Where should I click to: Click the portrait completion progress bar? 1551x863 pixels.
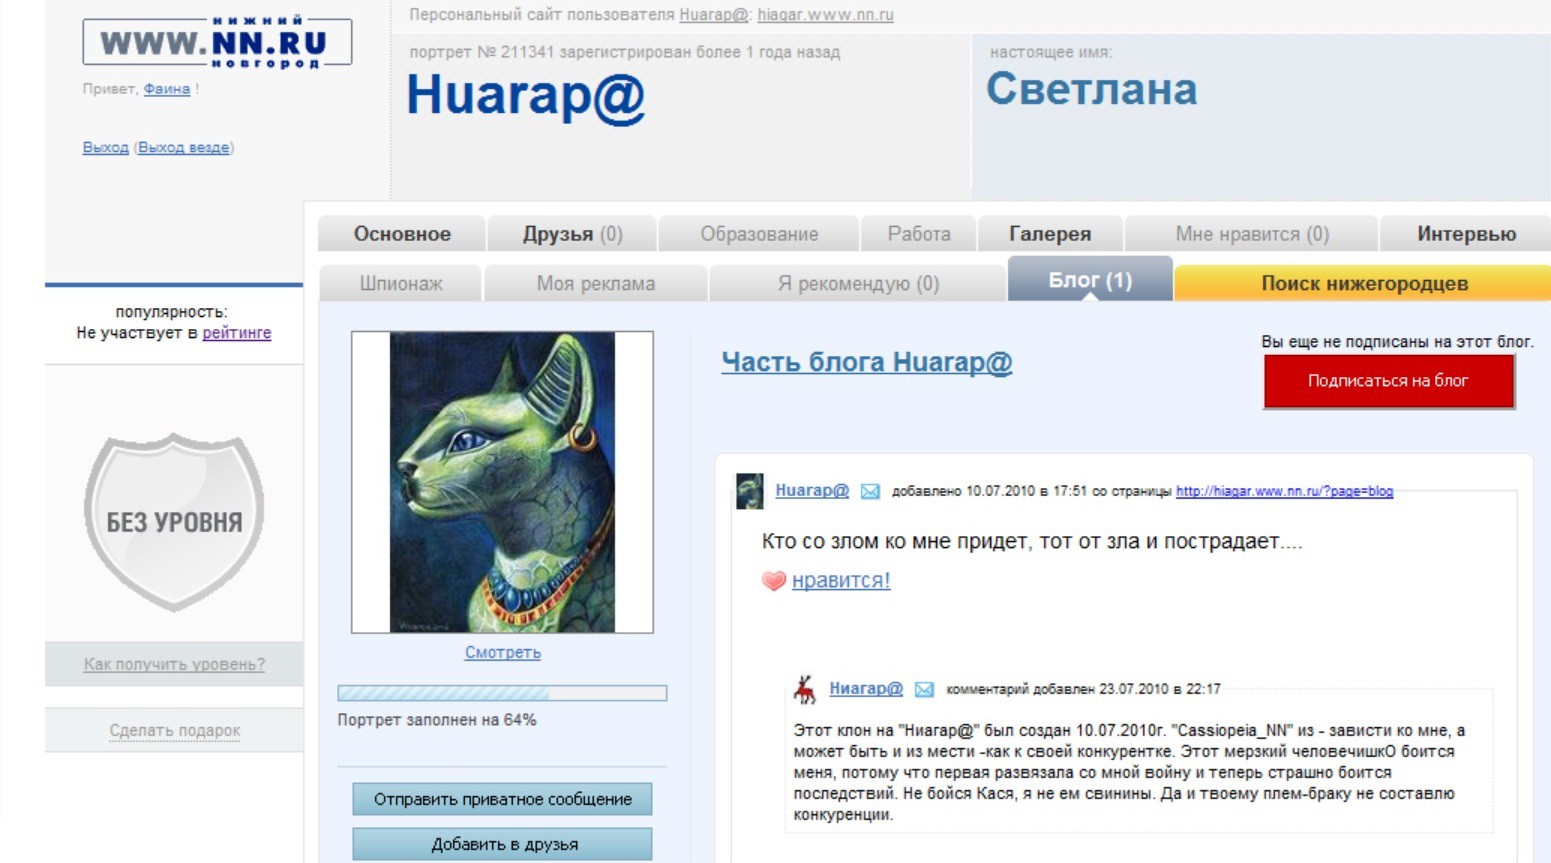502,693
